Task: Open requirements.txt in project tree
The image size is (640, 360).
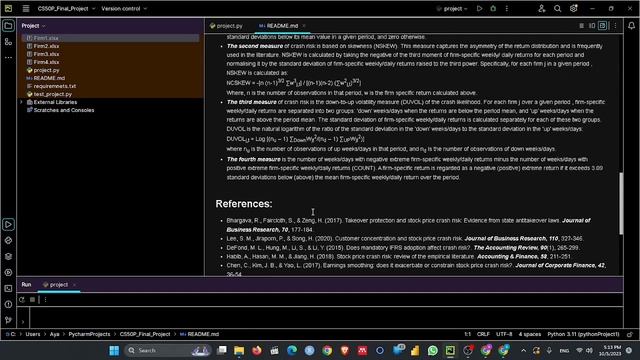Action: click(x=54, y=86)
